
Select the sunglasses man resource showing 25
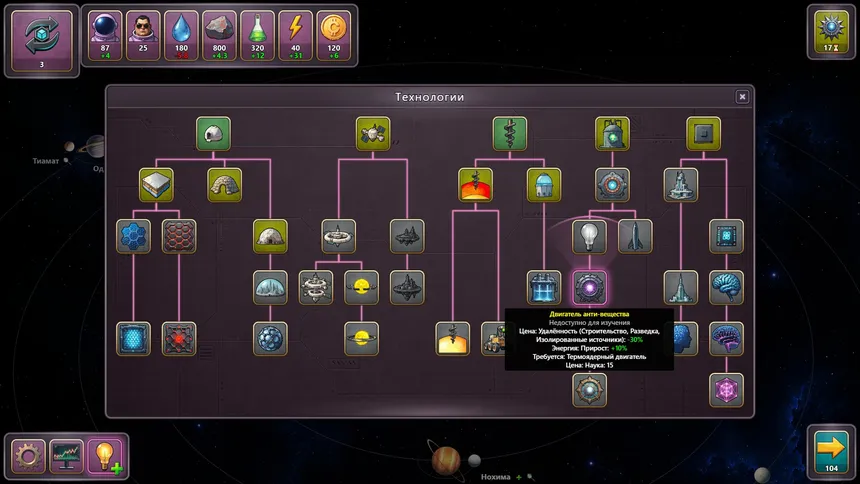pos(143,35)
